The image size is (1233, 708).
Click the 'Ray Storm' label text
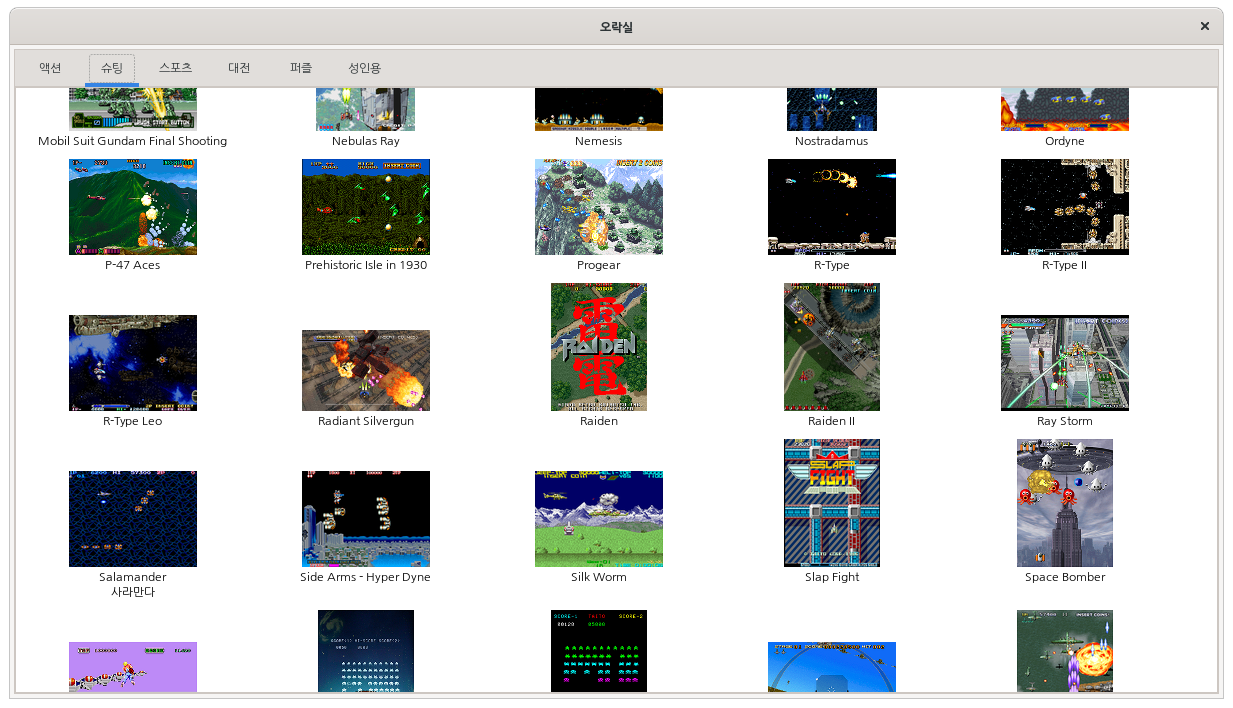click(1065, 421)
